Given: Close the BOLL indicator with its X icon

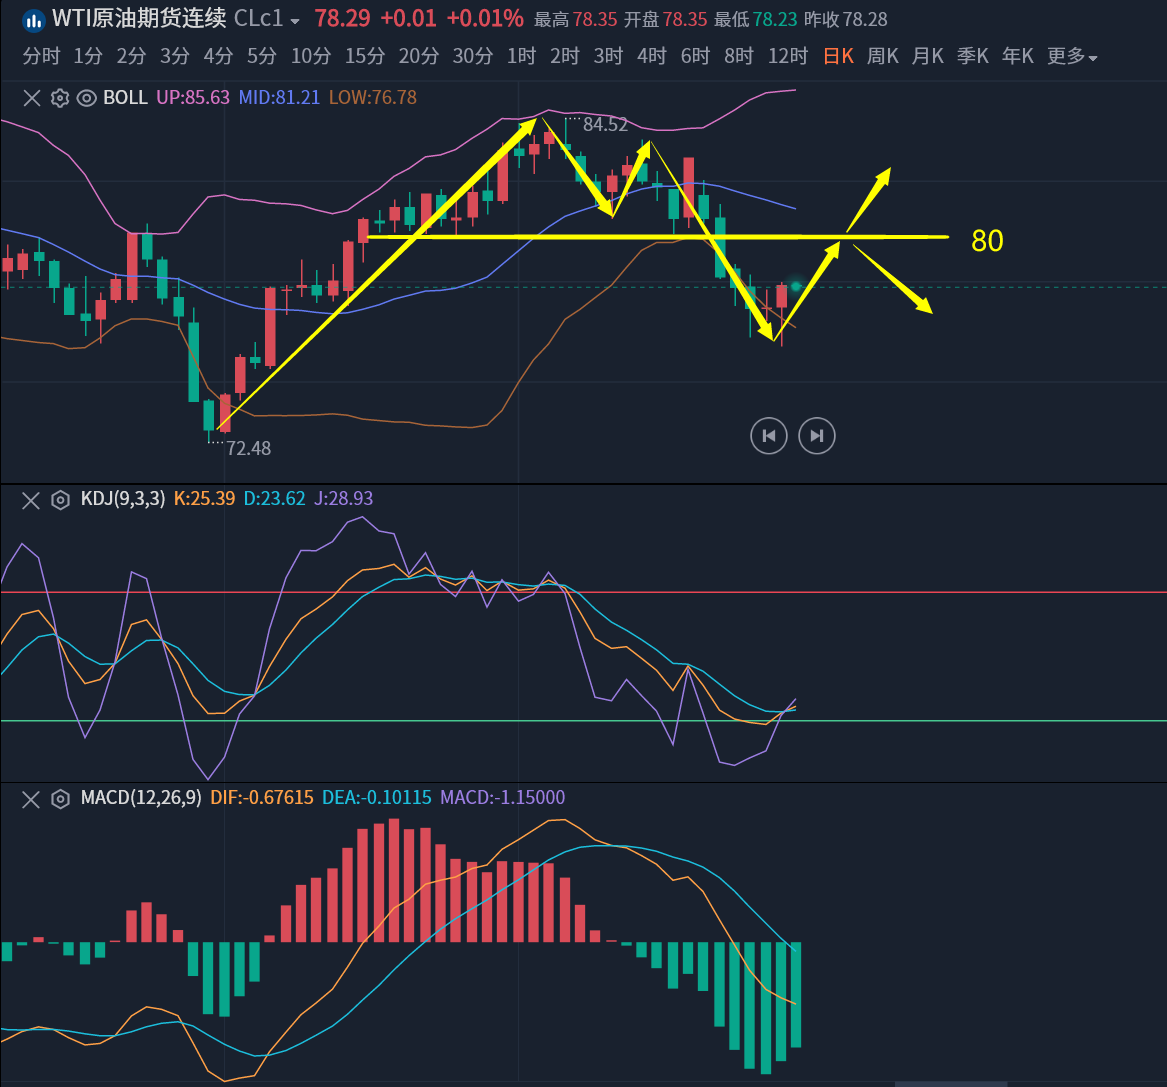Looking at the screenshot, I should [32, 98].
